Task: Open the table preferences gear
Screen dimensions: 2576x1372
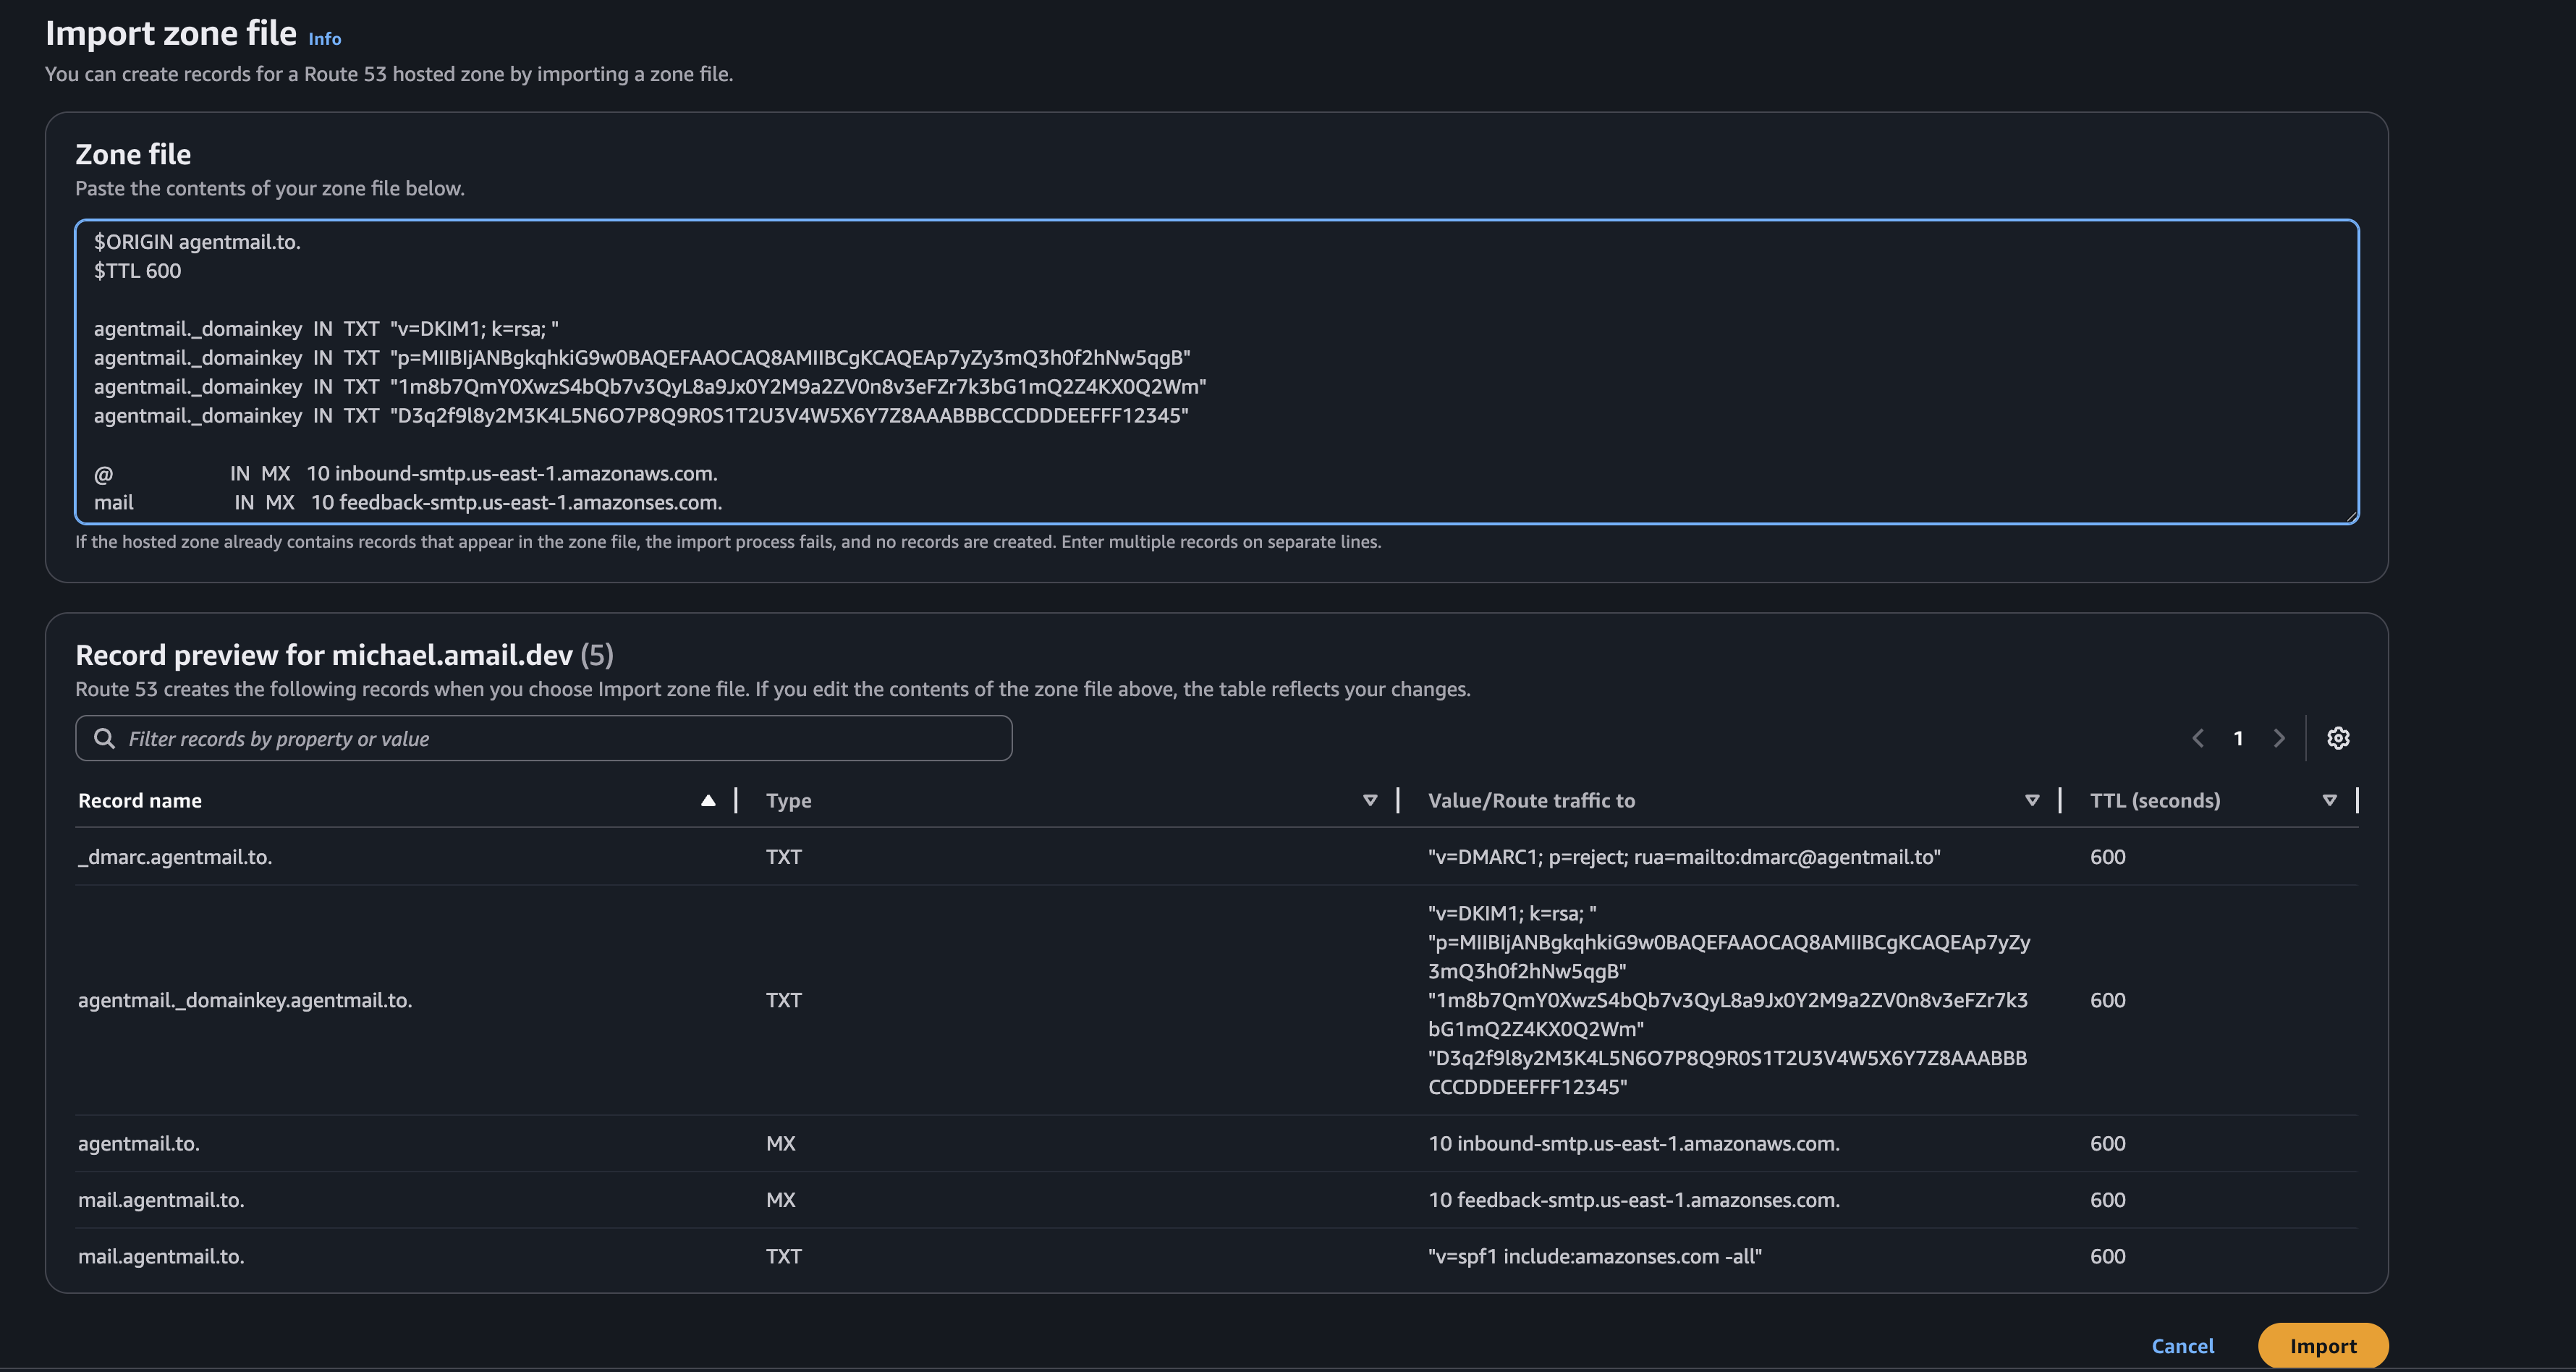Action: [2338, 738]
